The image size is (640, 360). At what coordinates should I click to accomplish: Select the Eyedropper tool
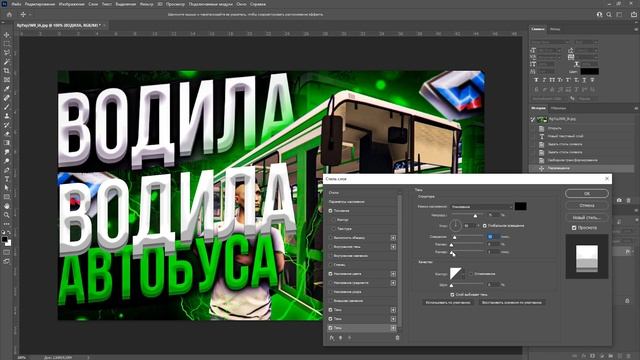click(7, 89)
